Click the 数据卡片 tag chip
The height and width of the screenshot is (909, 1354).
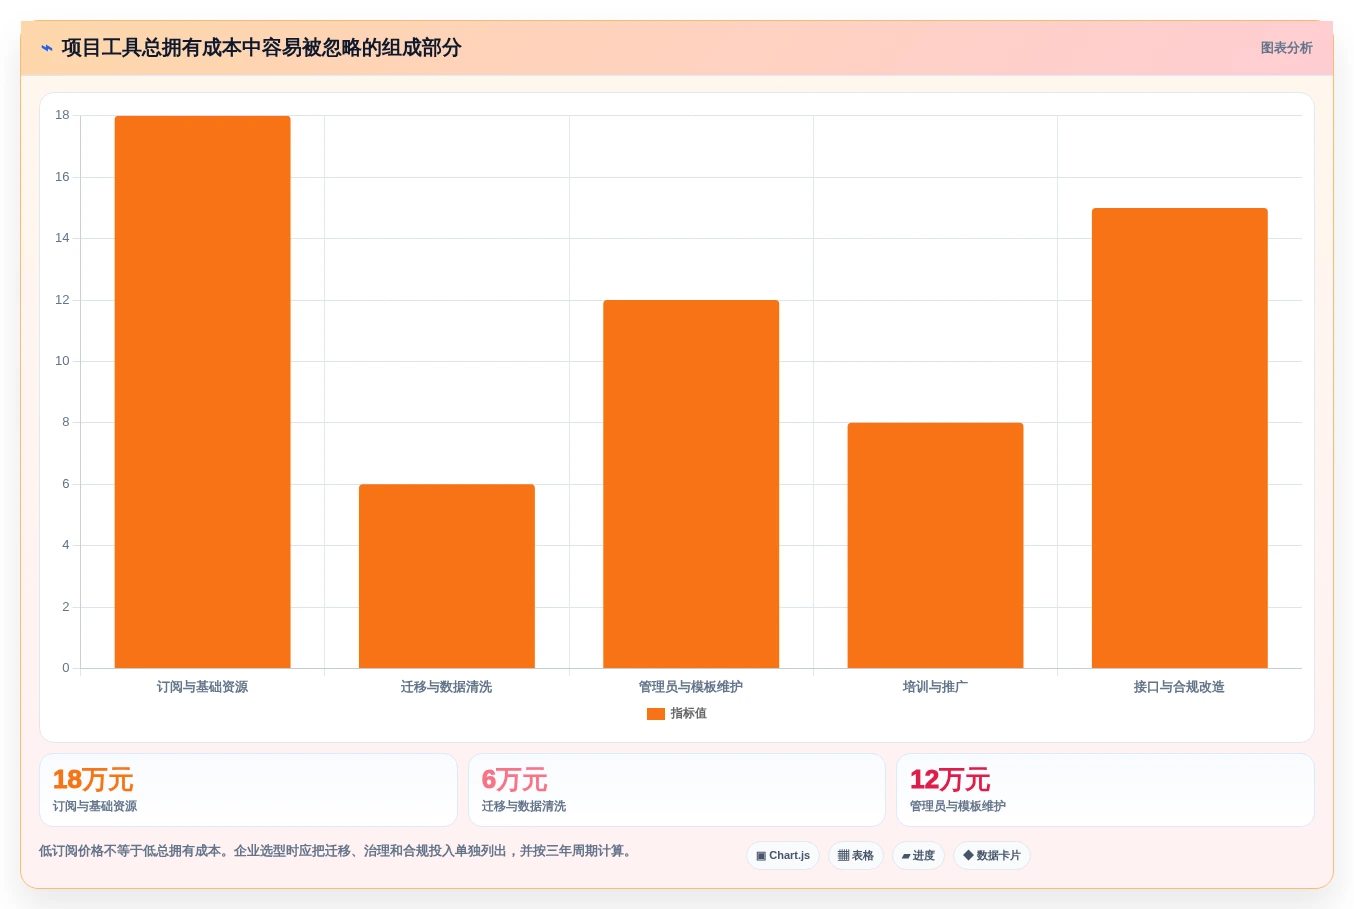click(x=992, y=856)
